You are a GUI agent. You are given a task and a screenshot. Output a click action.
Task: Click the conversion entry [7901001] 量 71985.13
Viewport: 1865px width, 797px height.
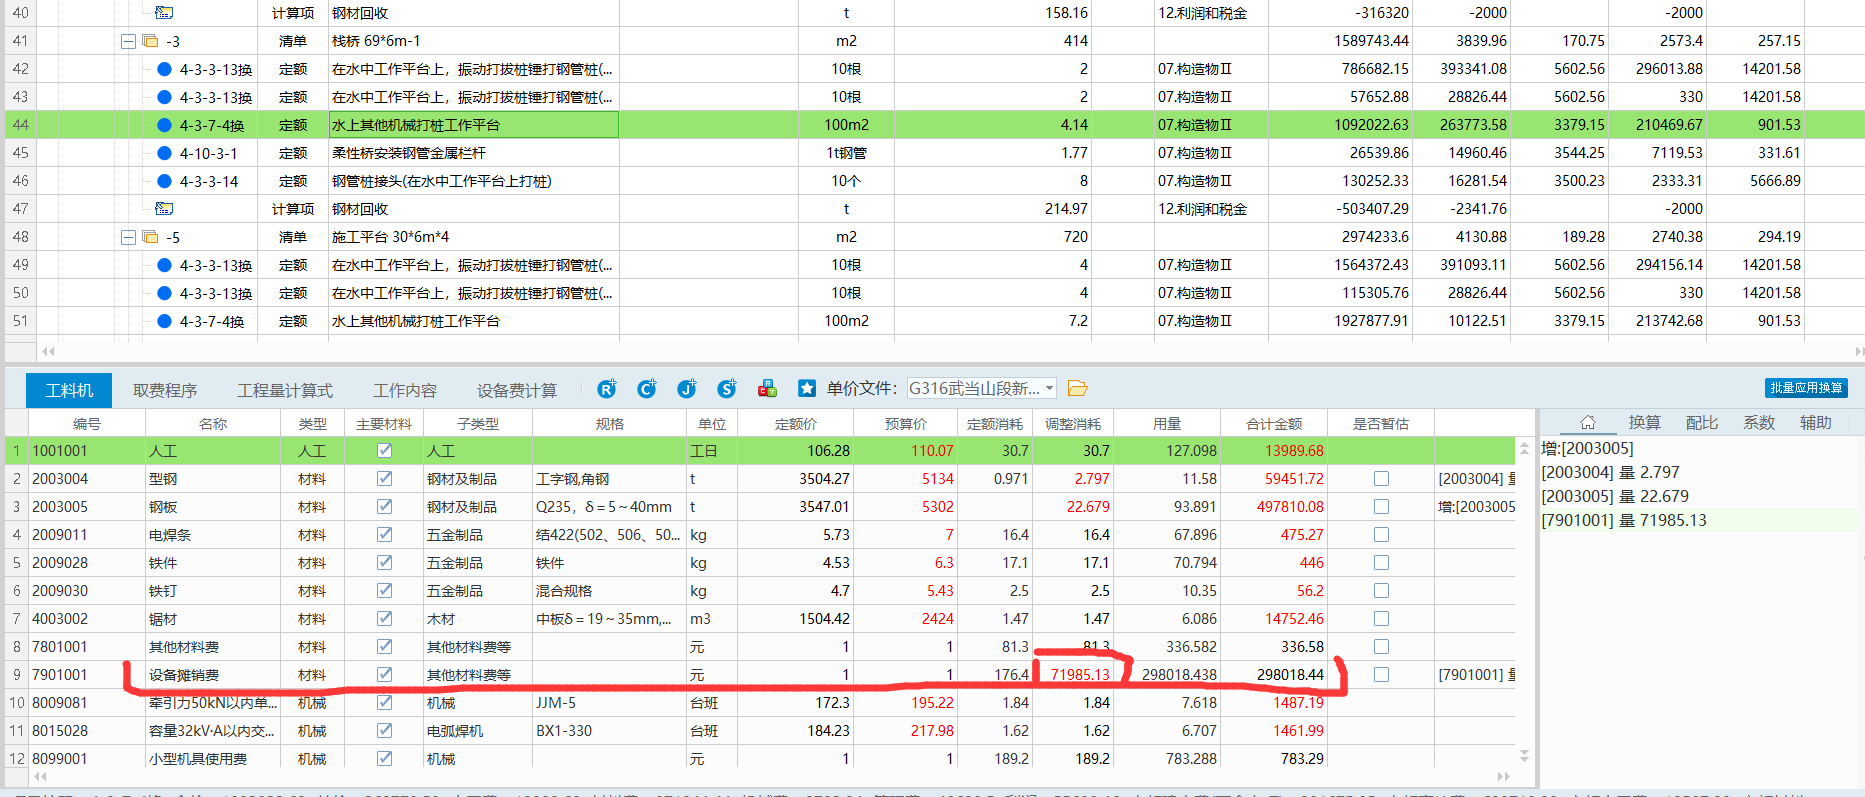click(x=1624, y=520)
